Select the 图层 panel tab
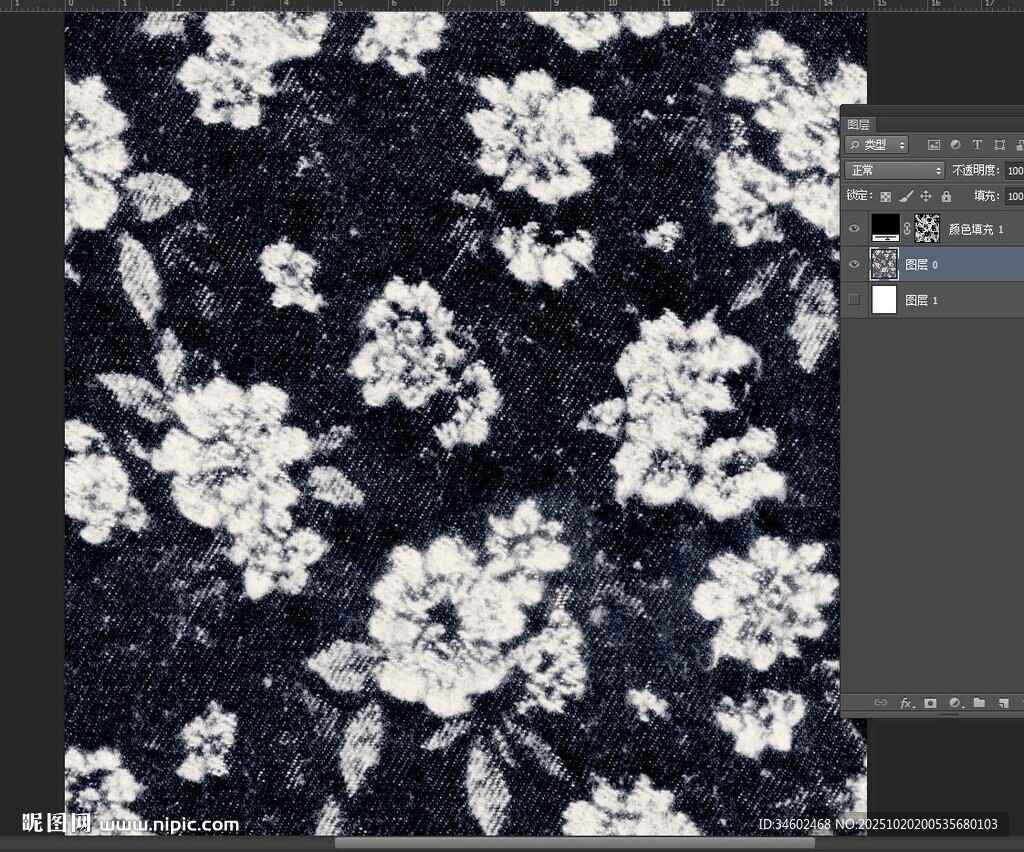The image size is (1024, 852). coord(858,125)
